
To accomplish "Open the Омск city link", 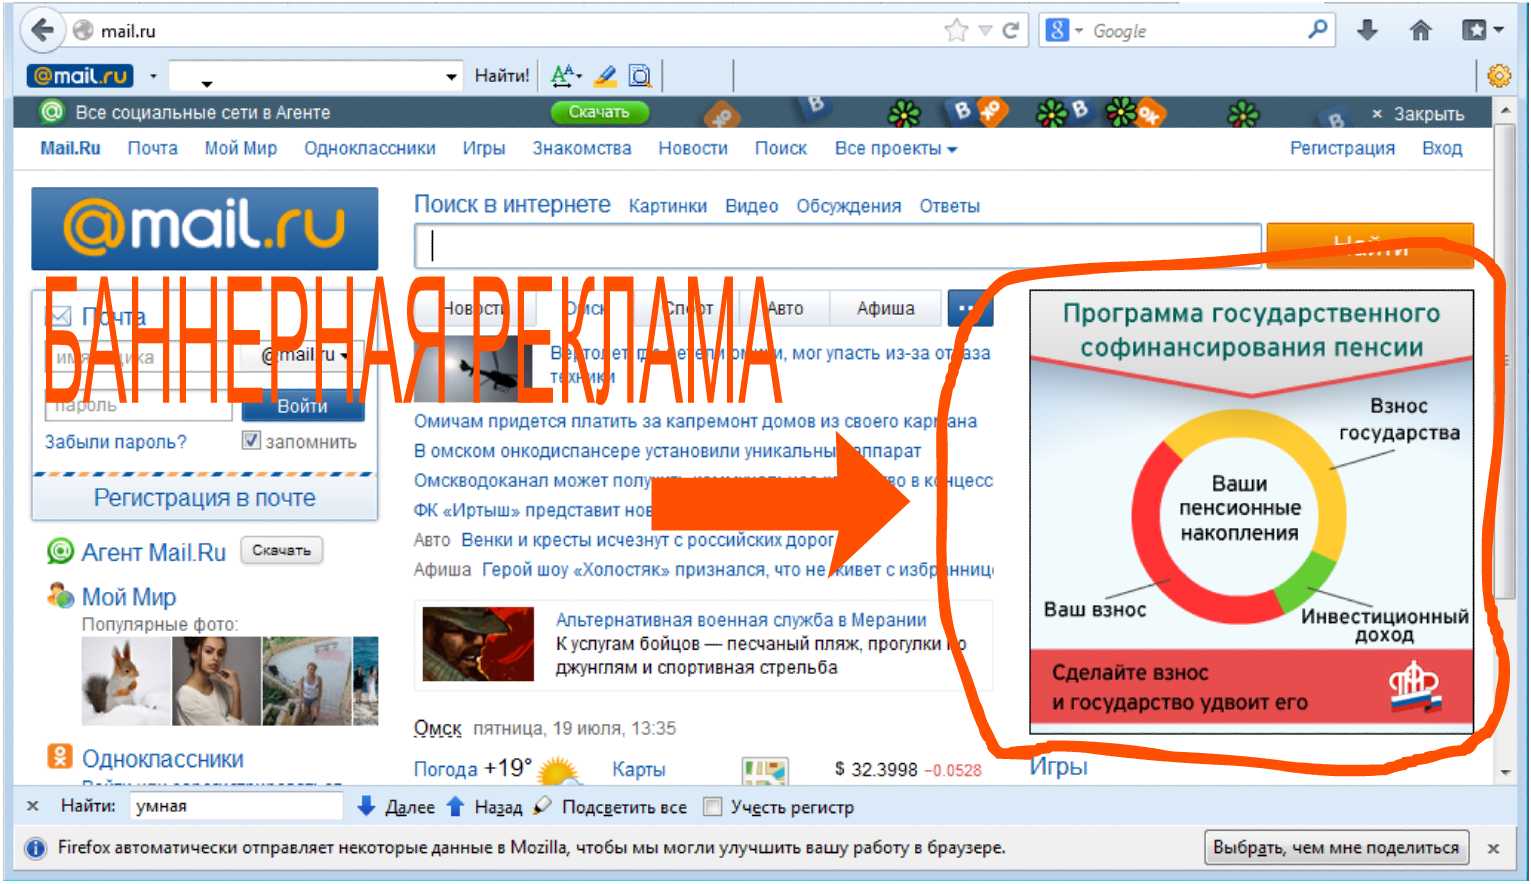I will (x=438, y=728).
